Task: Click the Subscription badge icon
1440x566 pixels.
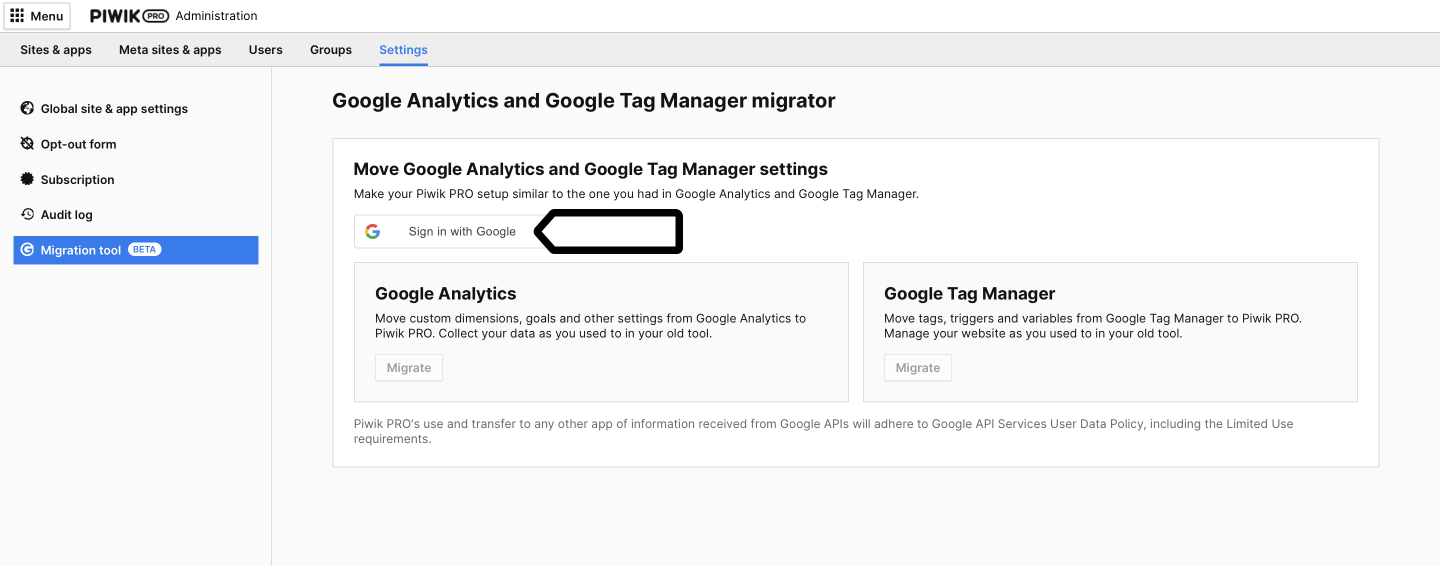Action: (27, 179)
